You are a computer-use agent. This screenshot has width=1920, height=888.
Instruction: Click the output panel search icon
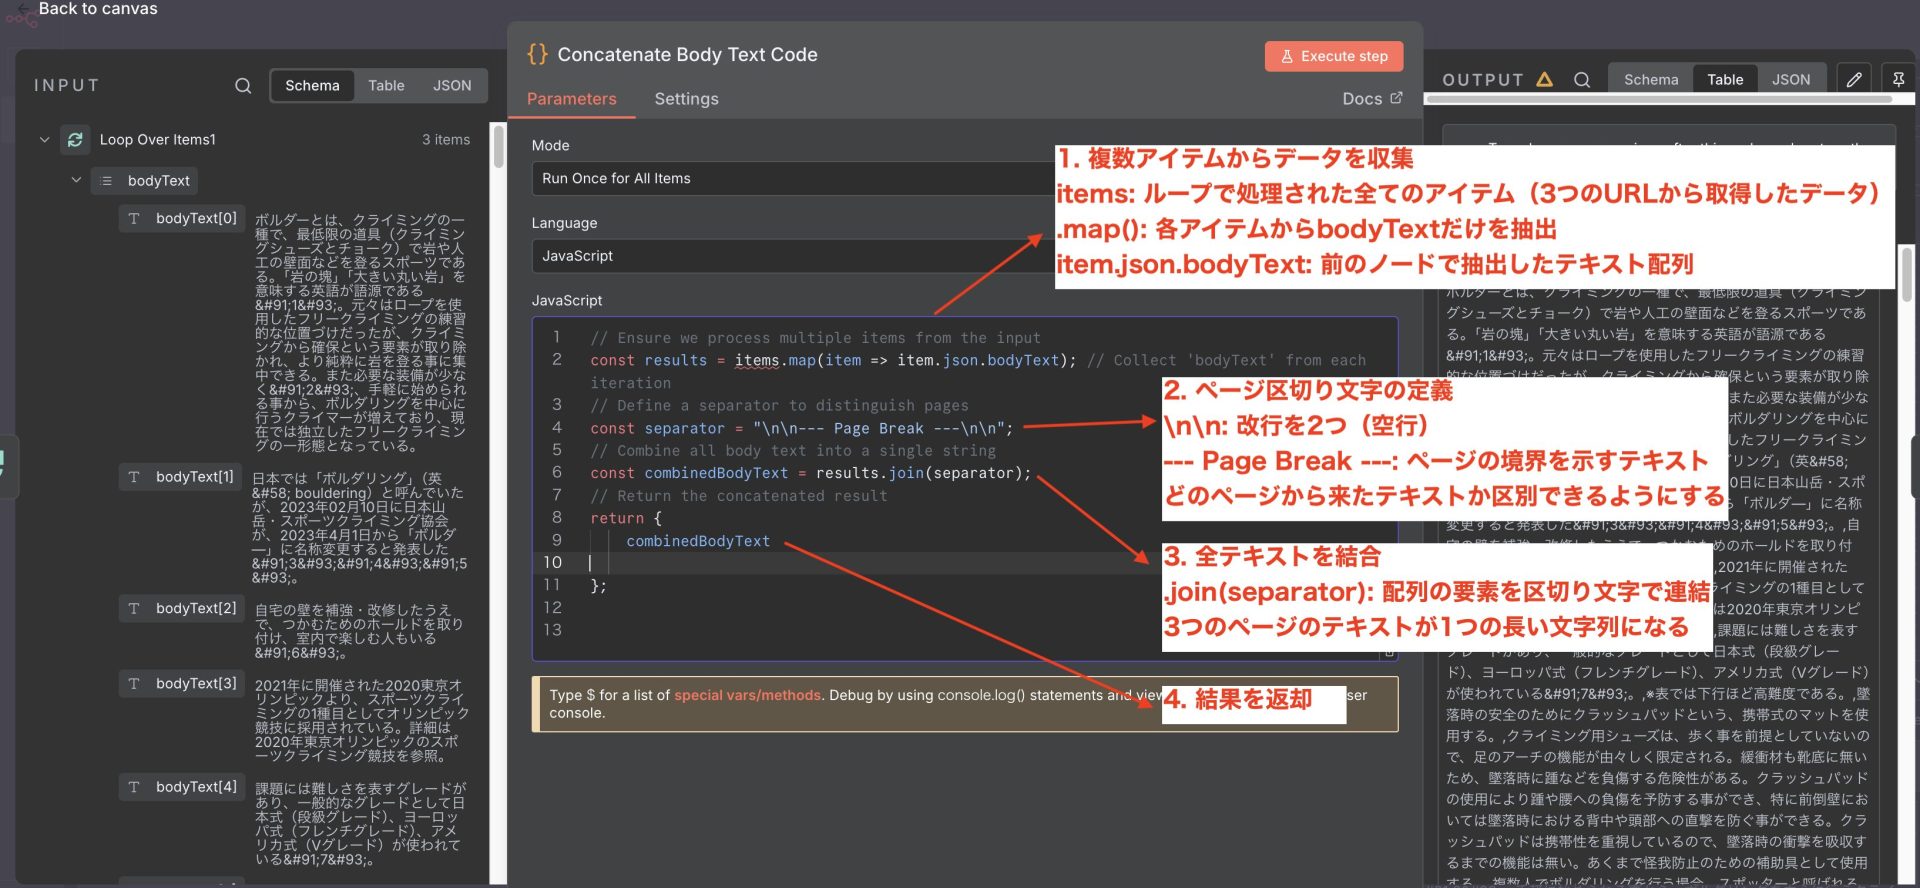1582,80
